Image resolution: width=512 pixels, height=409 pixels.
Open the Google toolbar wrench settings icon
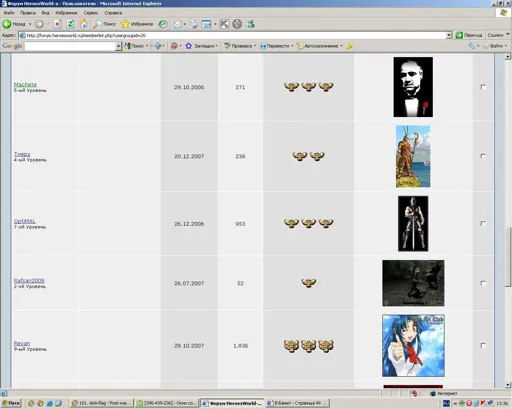(472, 46)
